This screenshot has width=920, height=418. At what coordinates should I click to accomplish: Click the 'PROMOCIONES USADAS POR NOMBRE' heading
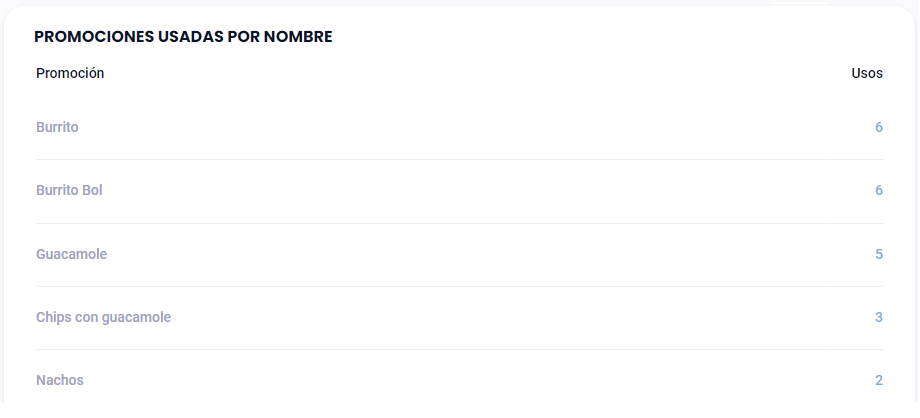tap(183, 37)
